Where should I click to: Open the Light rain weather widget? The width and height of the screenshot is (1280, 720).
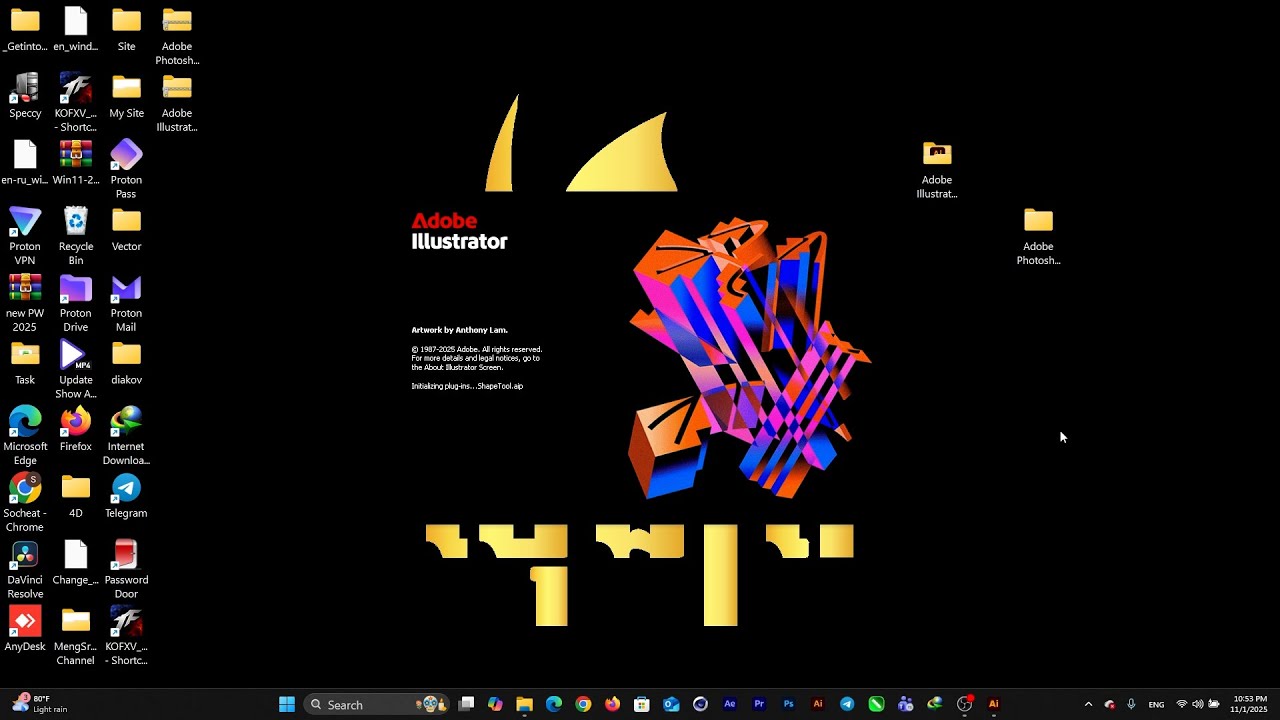click(x=40, y=704)
